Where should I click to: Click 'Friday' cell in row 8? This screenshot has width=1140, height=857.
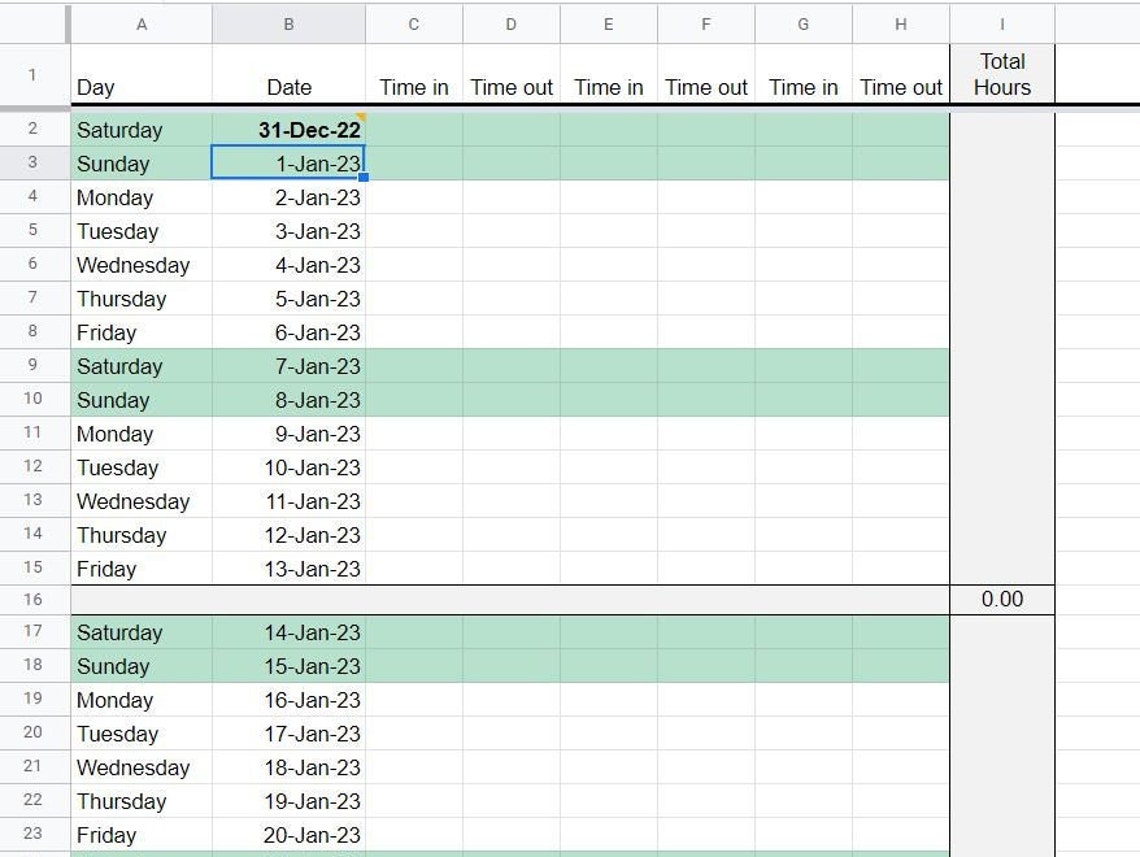click(x=142, y=331)
